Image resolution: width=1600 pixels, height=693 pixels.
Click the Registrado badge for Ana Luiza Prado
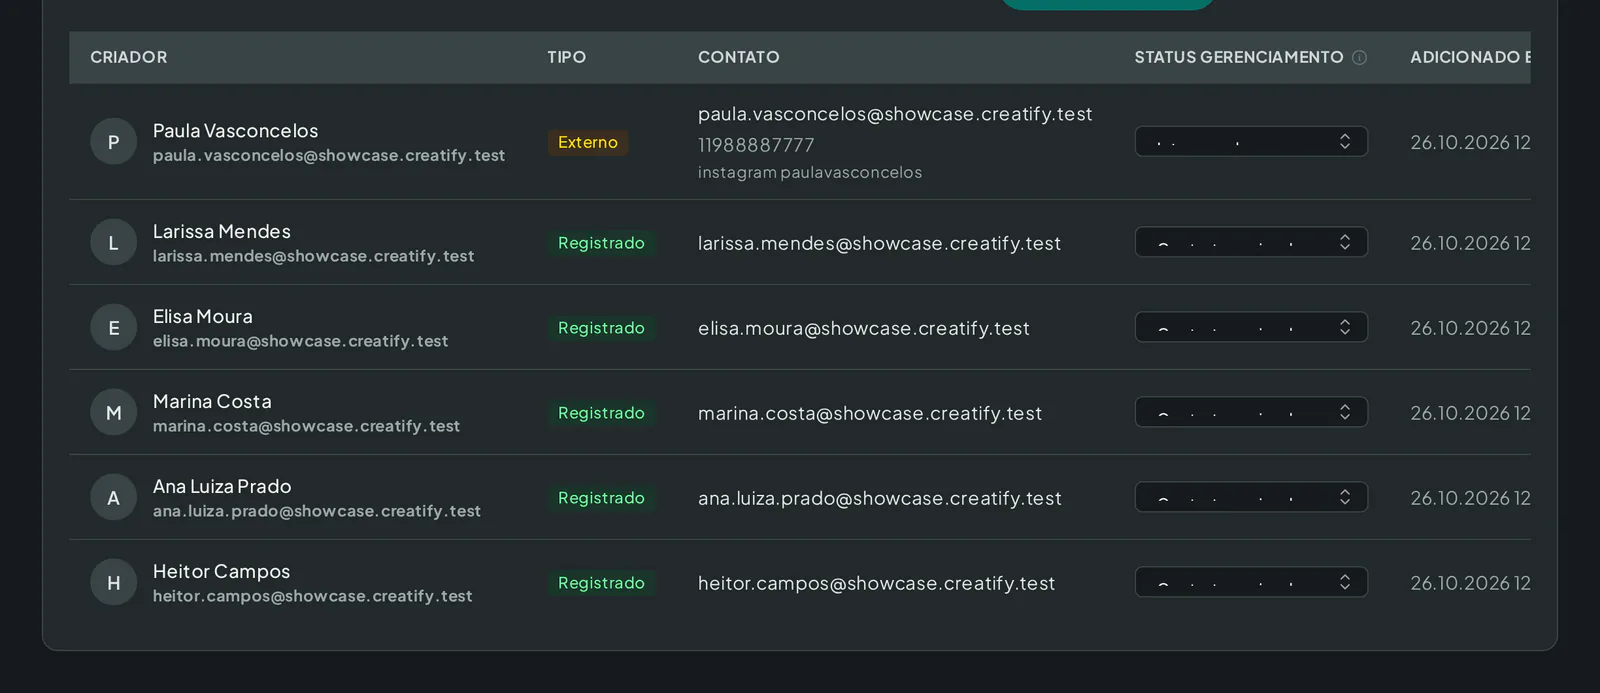601,498
